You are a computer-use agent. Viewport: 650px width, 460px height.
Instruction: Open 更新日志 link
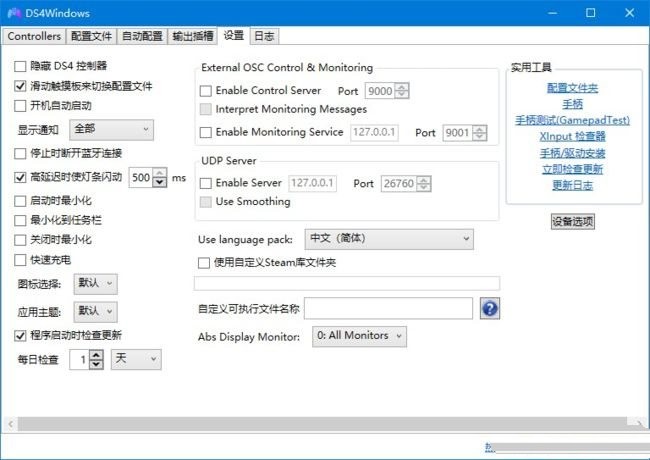point(572,185)
